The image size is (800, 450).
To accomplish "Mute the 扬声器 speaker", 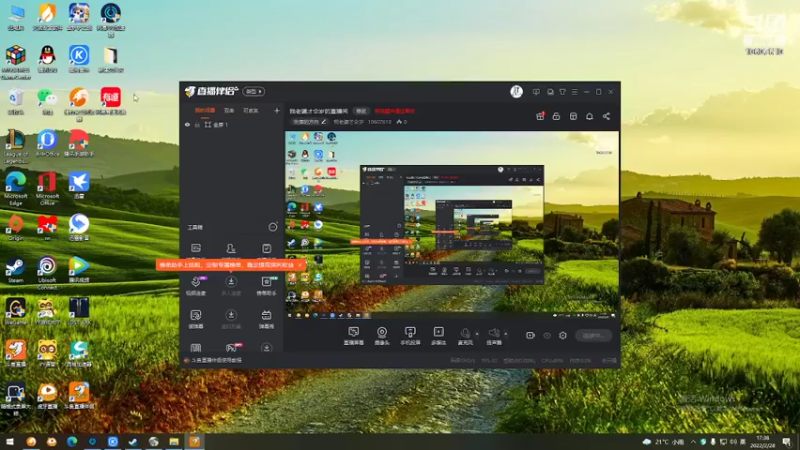I will pos(494,336).
